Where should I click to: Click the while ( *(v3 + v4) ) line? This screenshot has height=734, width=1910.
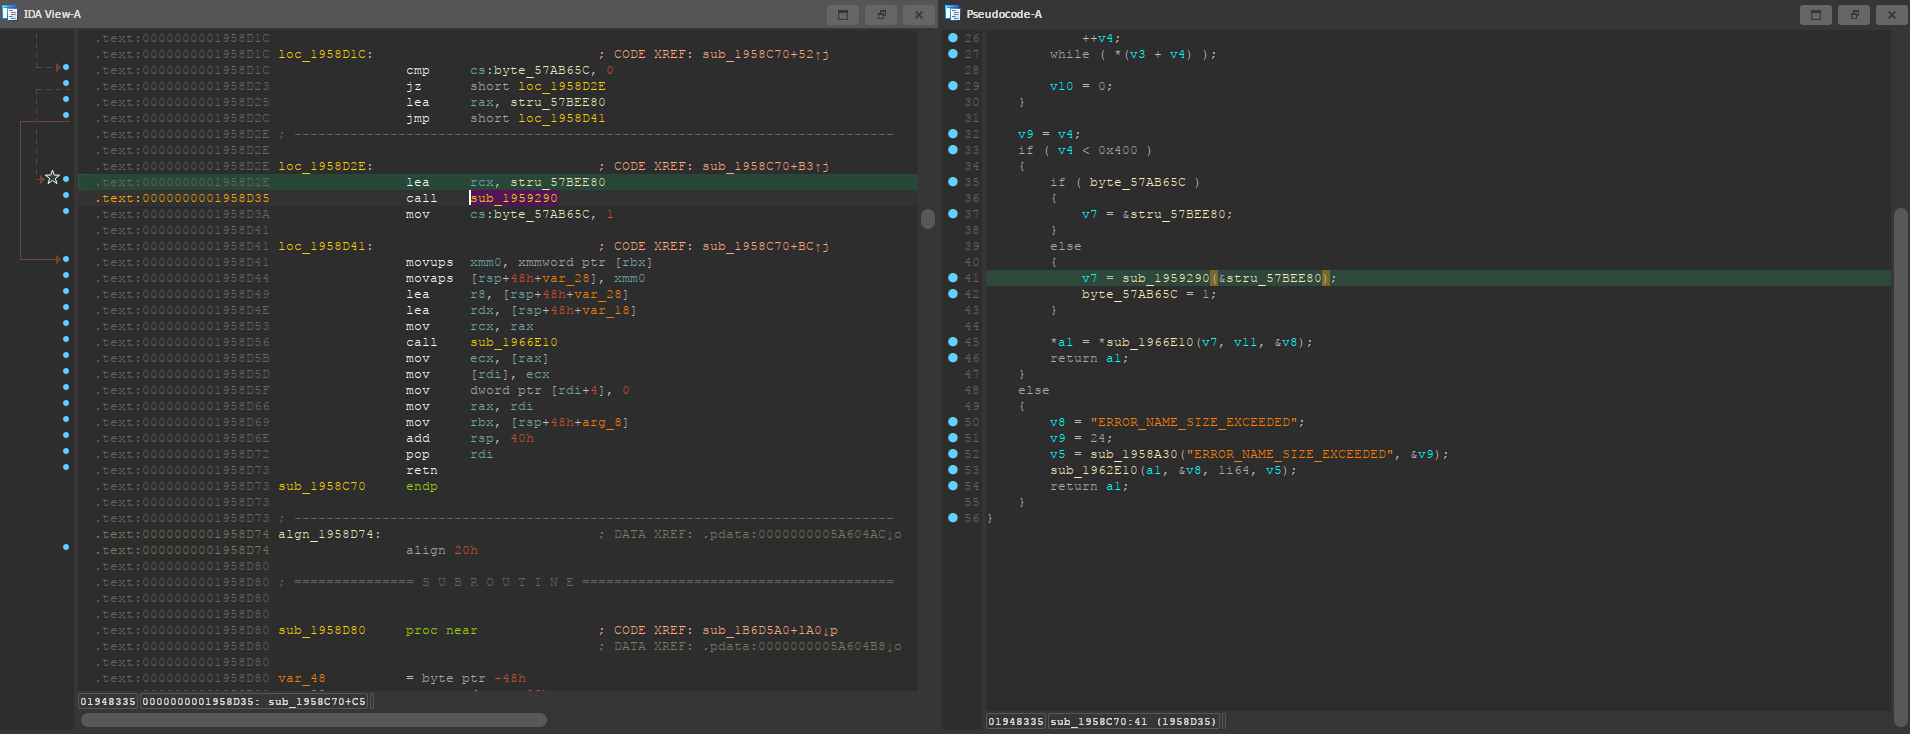tap(1133, 54)
